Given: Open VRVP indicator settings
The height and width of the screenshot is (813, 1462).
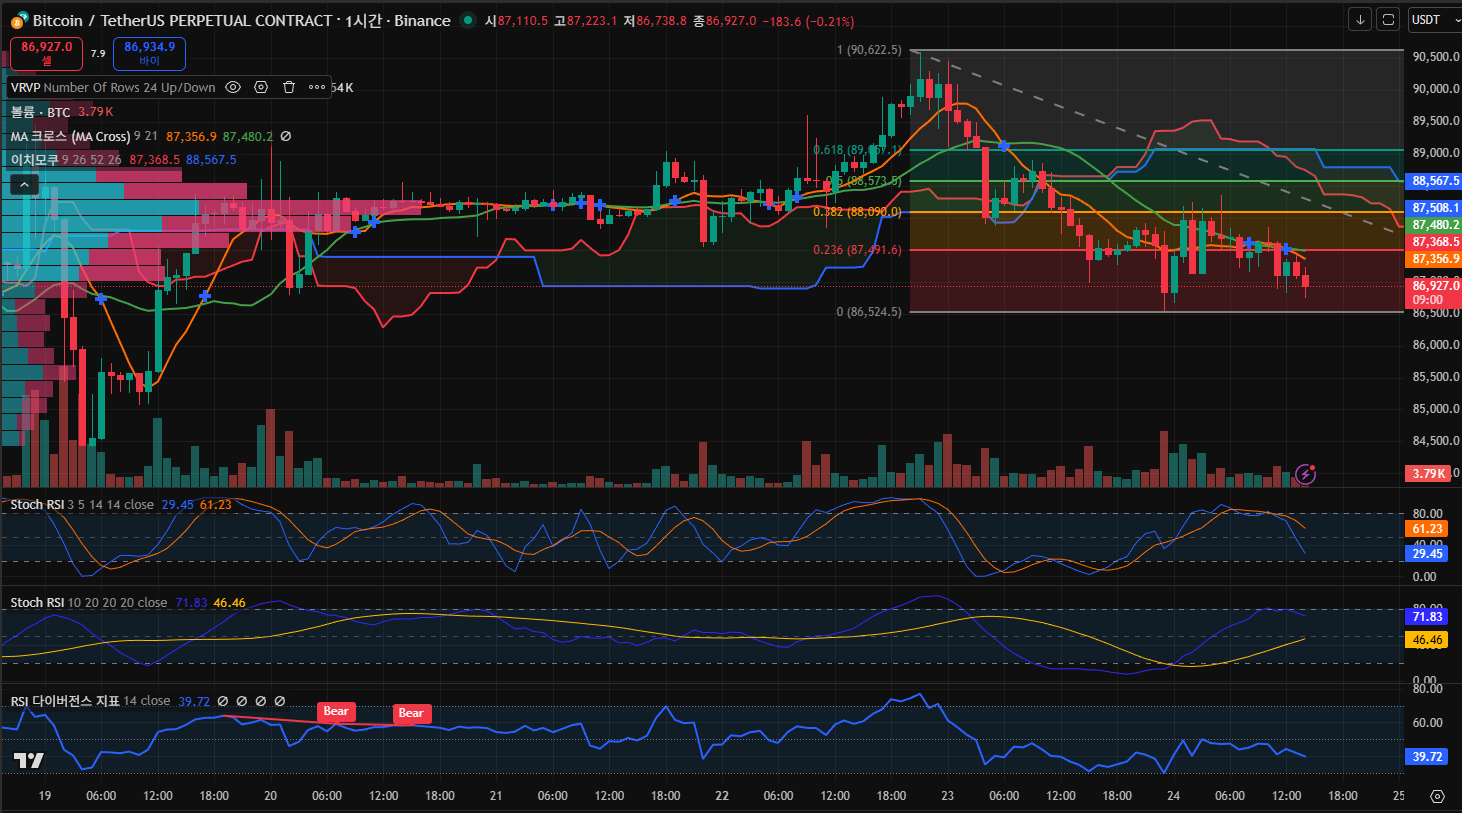Looking at the screenshot, I should (x=261, y=88).
